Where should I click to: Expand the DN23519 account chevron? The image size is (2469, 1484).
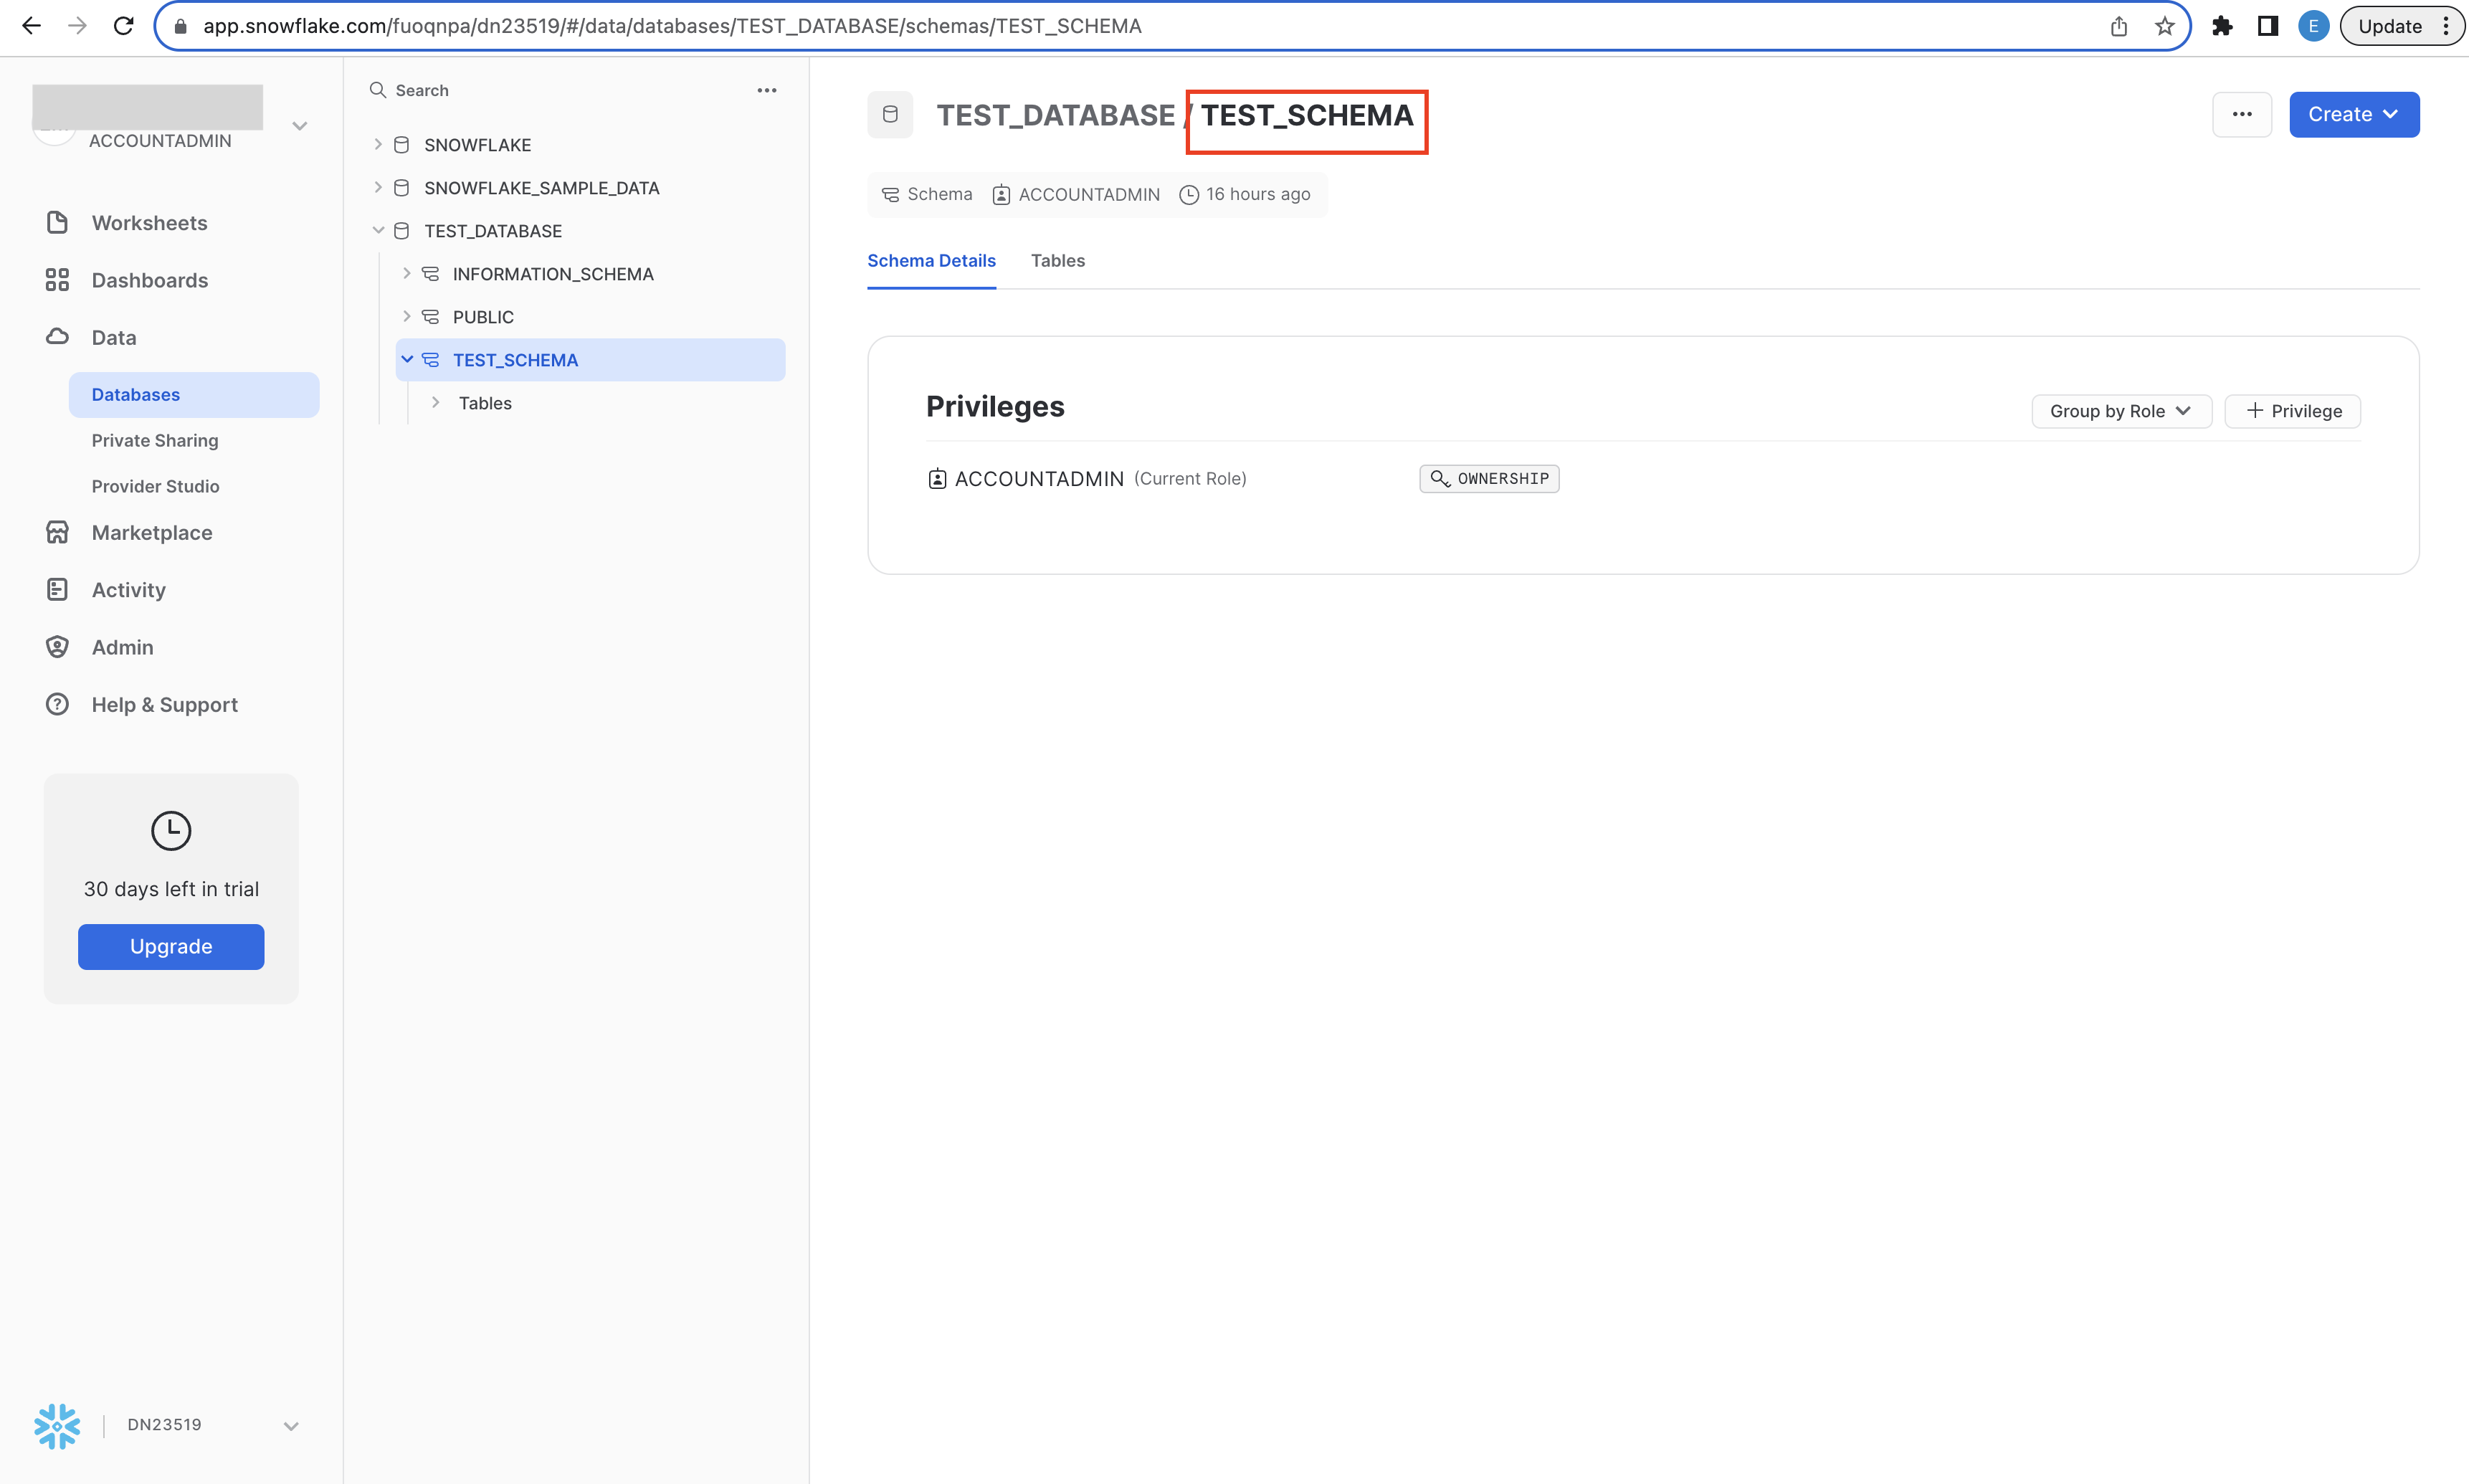pyautogui.click(x=291, y=1426)
